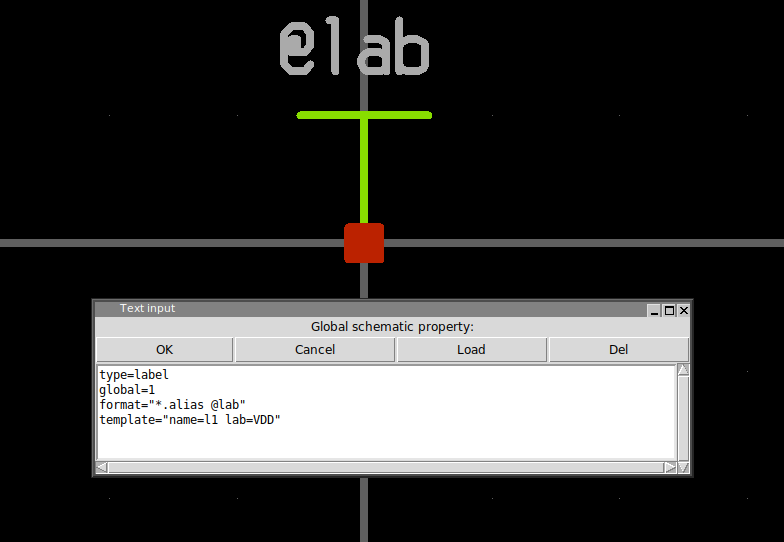Click the template="name=l1 lab=VDD" line

pos(189,420)
